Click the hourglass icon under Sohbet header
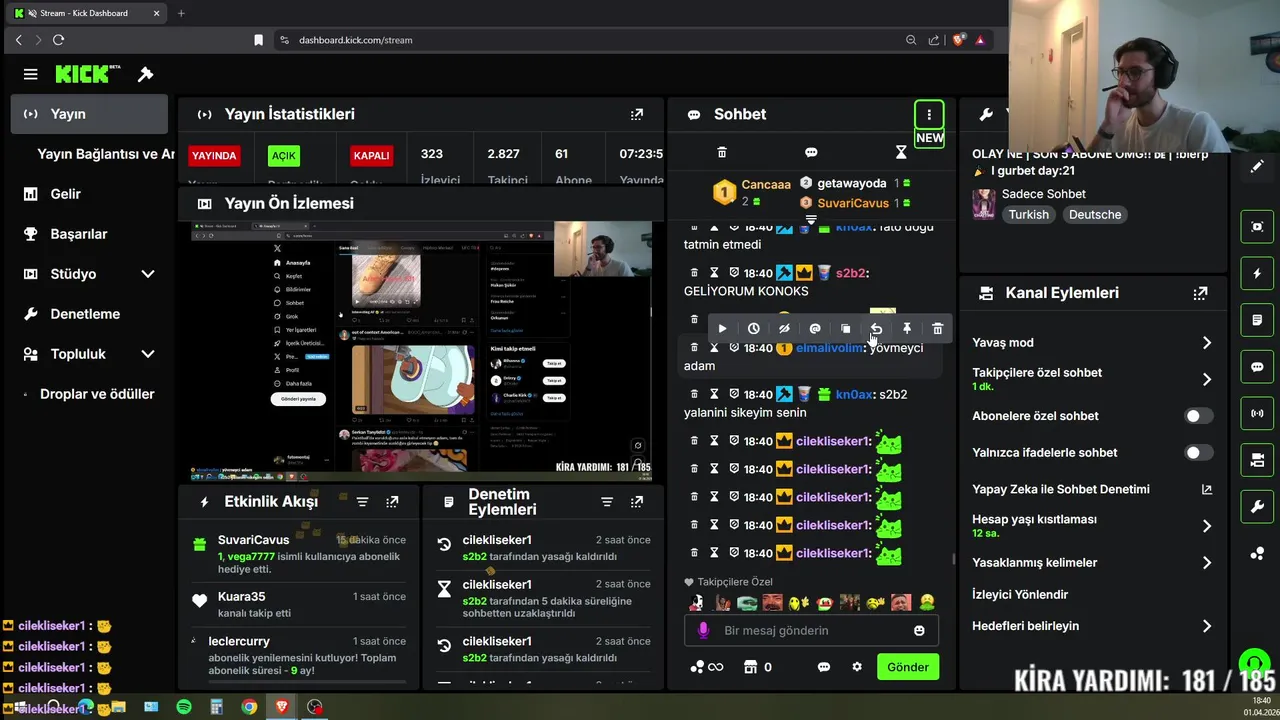This screenshot has height=720, width=1280. coord(901,152)
